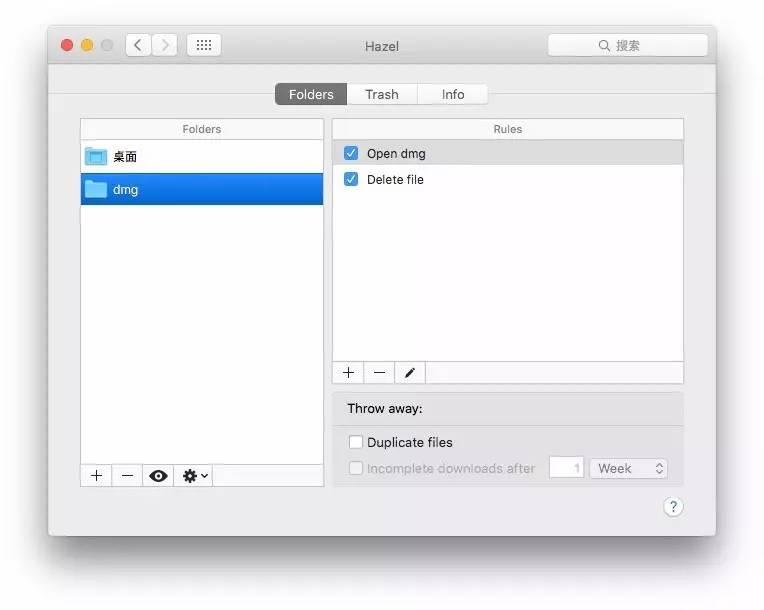
Task: Go back with the left chevron button
Action: [138, 45]
